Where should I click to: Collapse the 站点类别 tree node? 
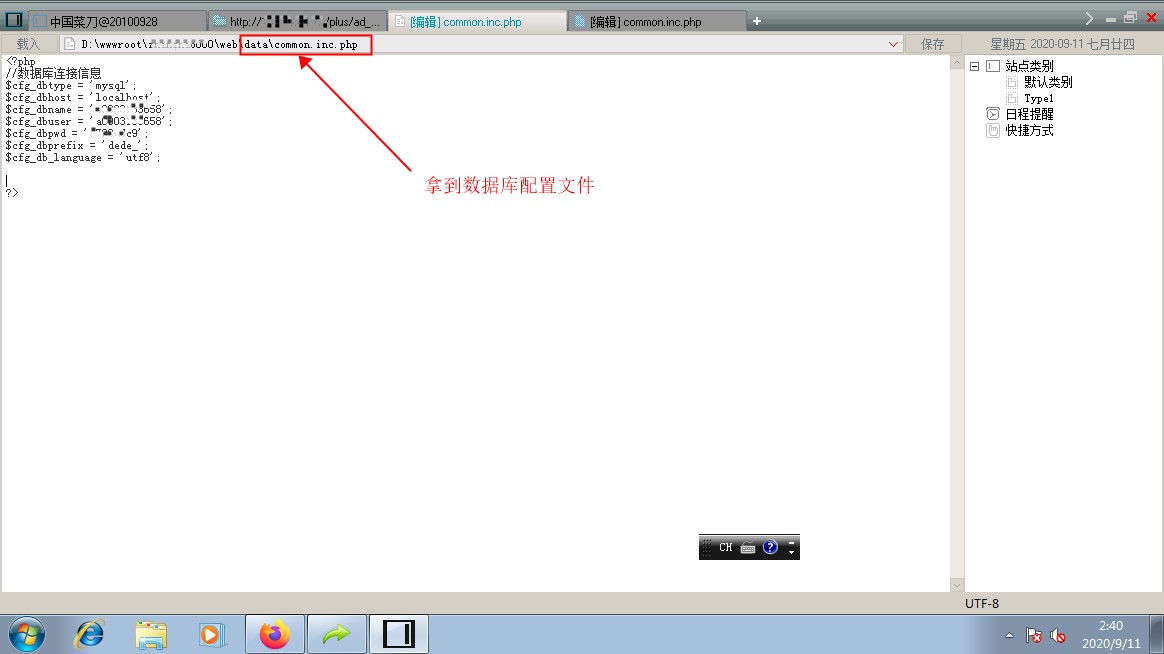975,66
